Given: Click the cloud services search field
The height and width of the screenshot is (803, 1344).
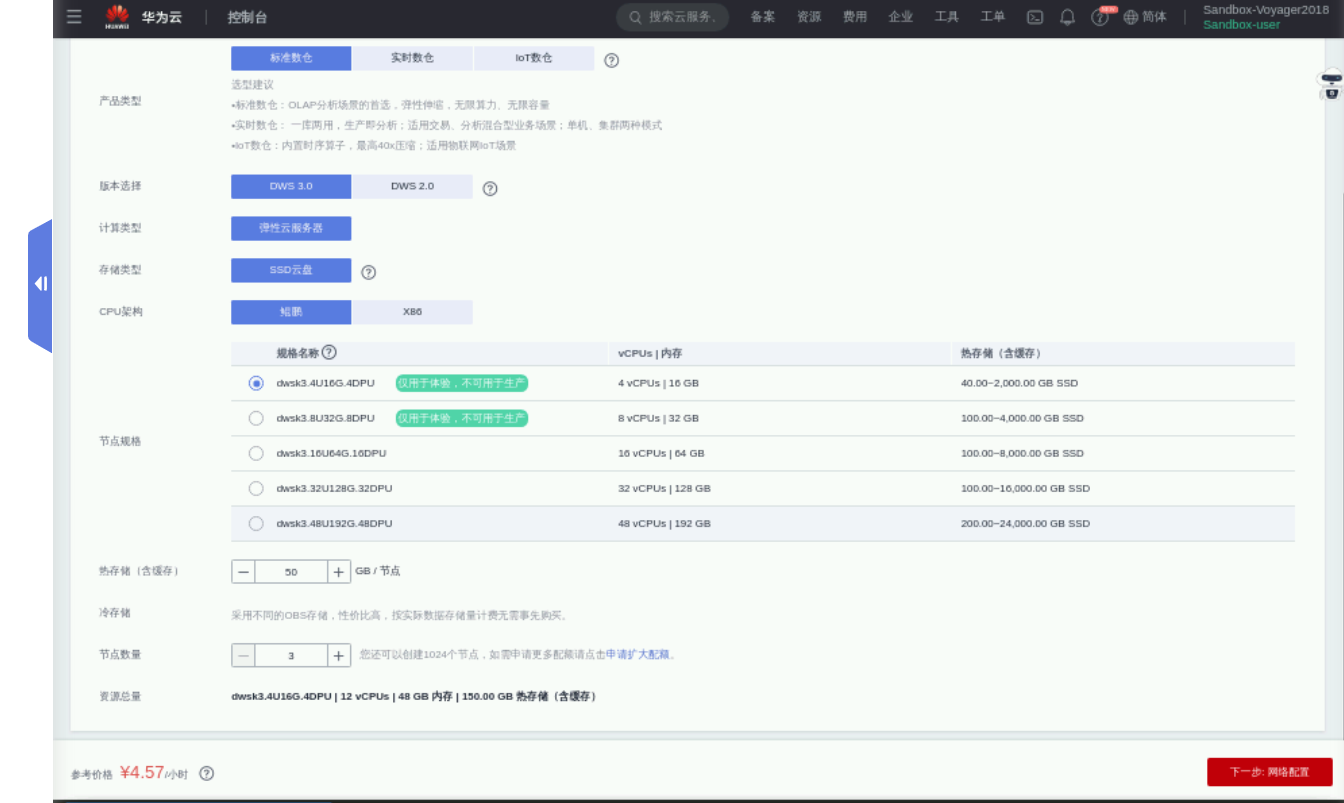Looking at the screenshot, I should (672, 17).
